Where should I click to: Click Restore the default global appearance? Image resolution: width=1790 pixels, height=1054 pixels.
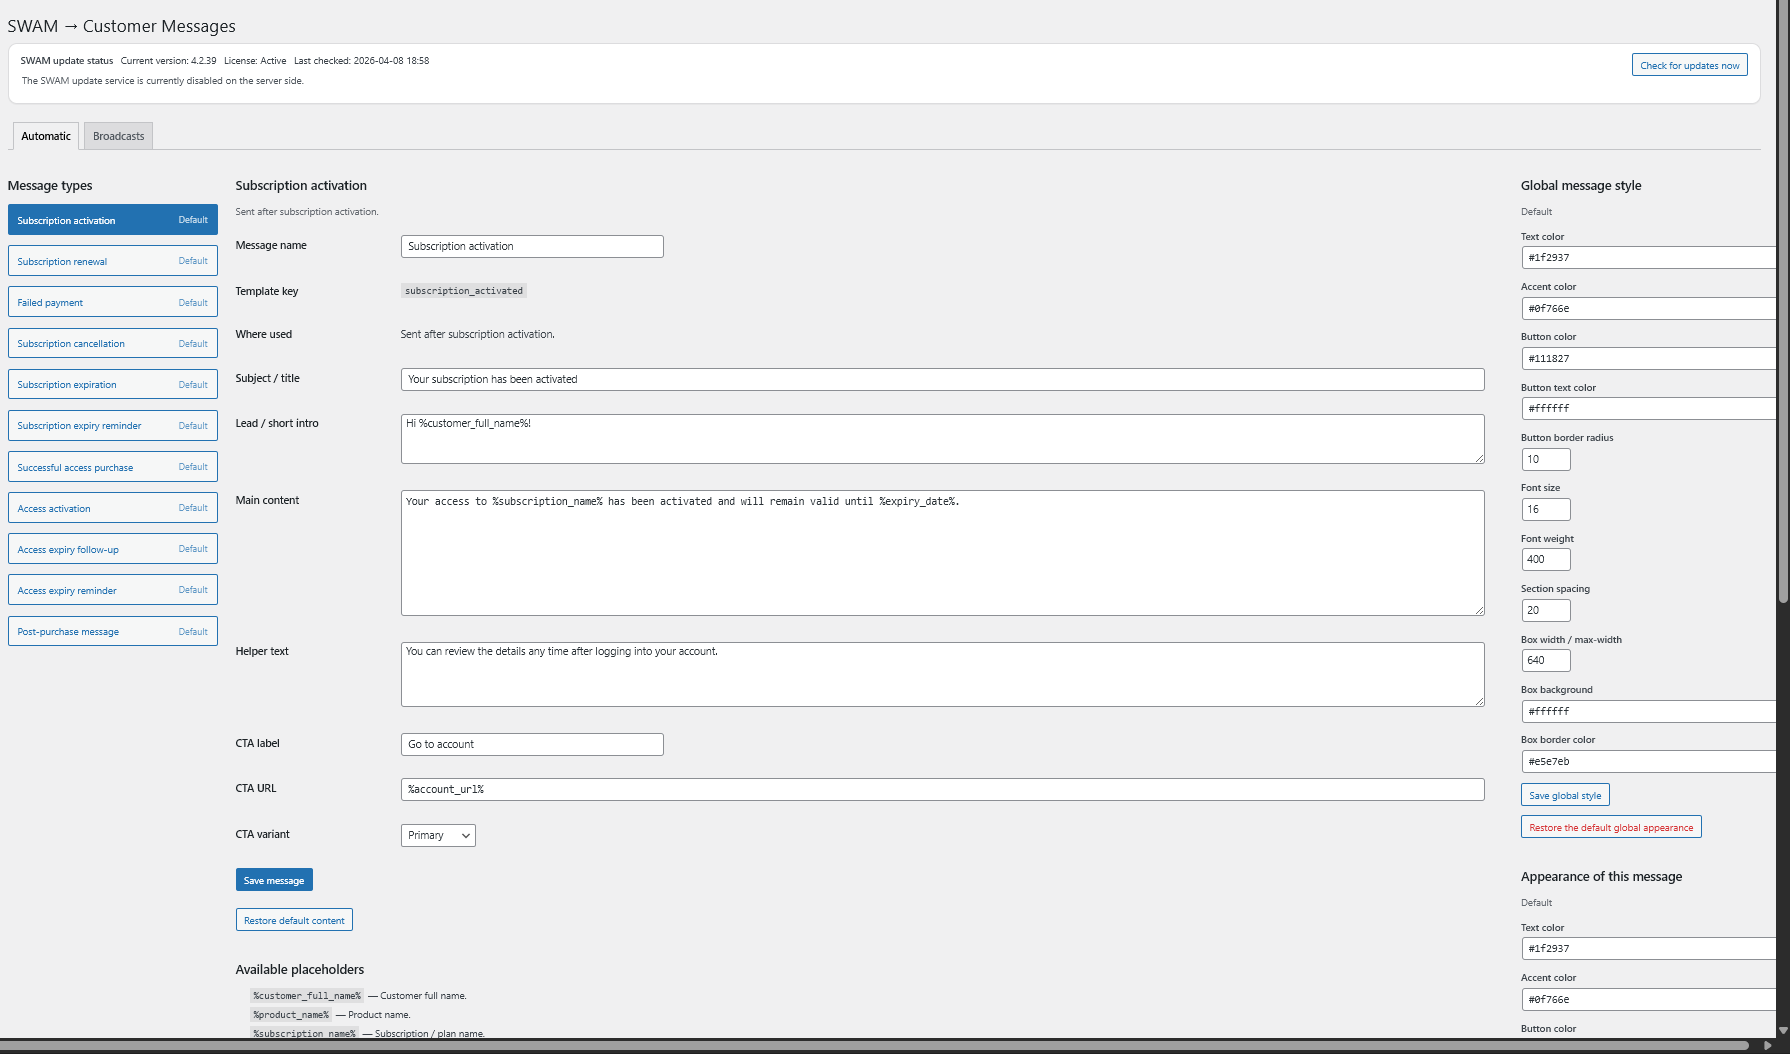click(x=1610, y=827)
